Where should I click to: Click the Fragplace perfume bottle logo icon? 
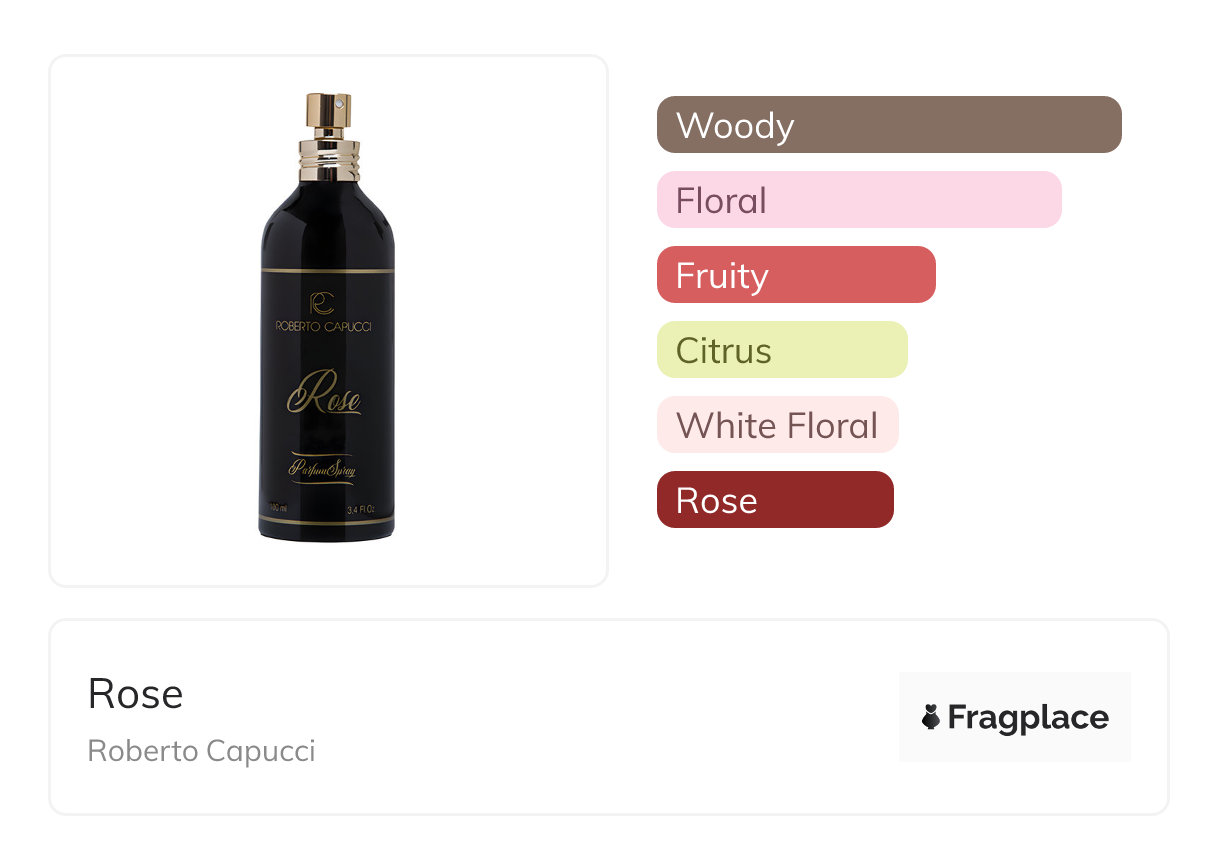click(x=931, y=717)
